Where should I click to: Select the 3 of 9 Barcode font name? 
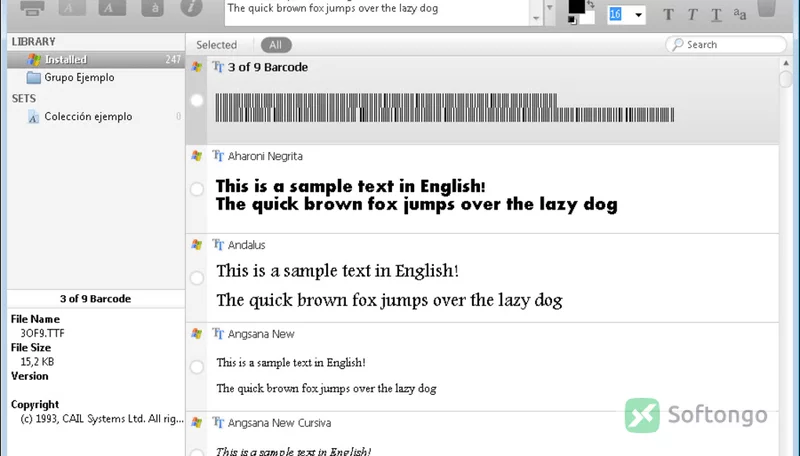[268, 67]
